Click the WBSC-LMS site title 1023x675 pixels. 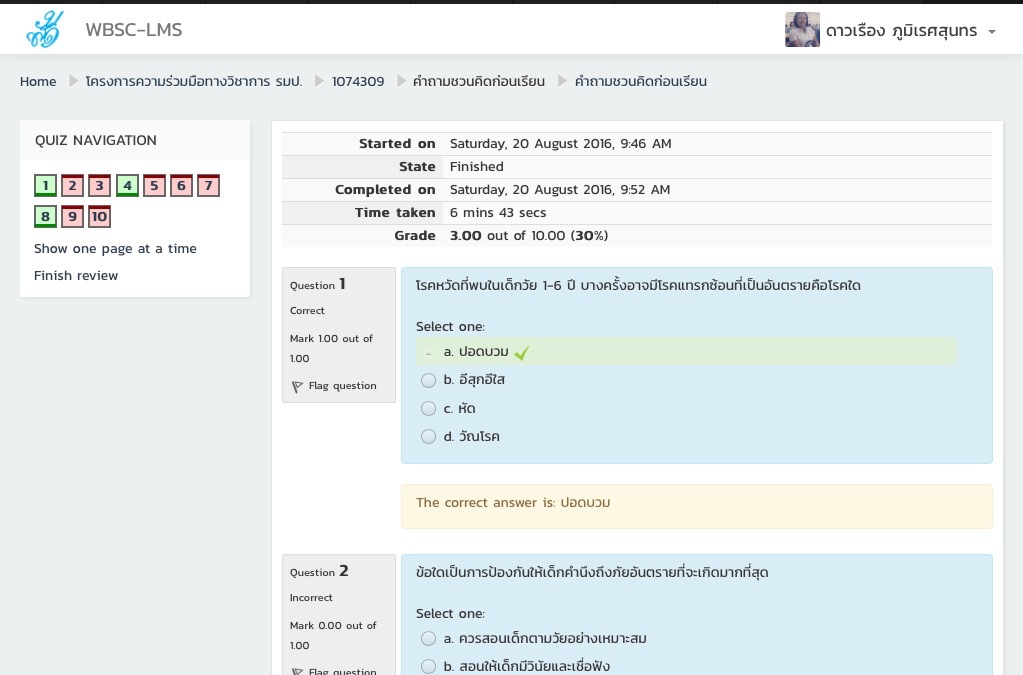(134, 30)
